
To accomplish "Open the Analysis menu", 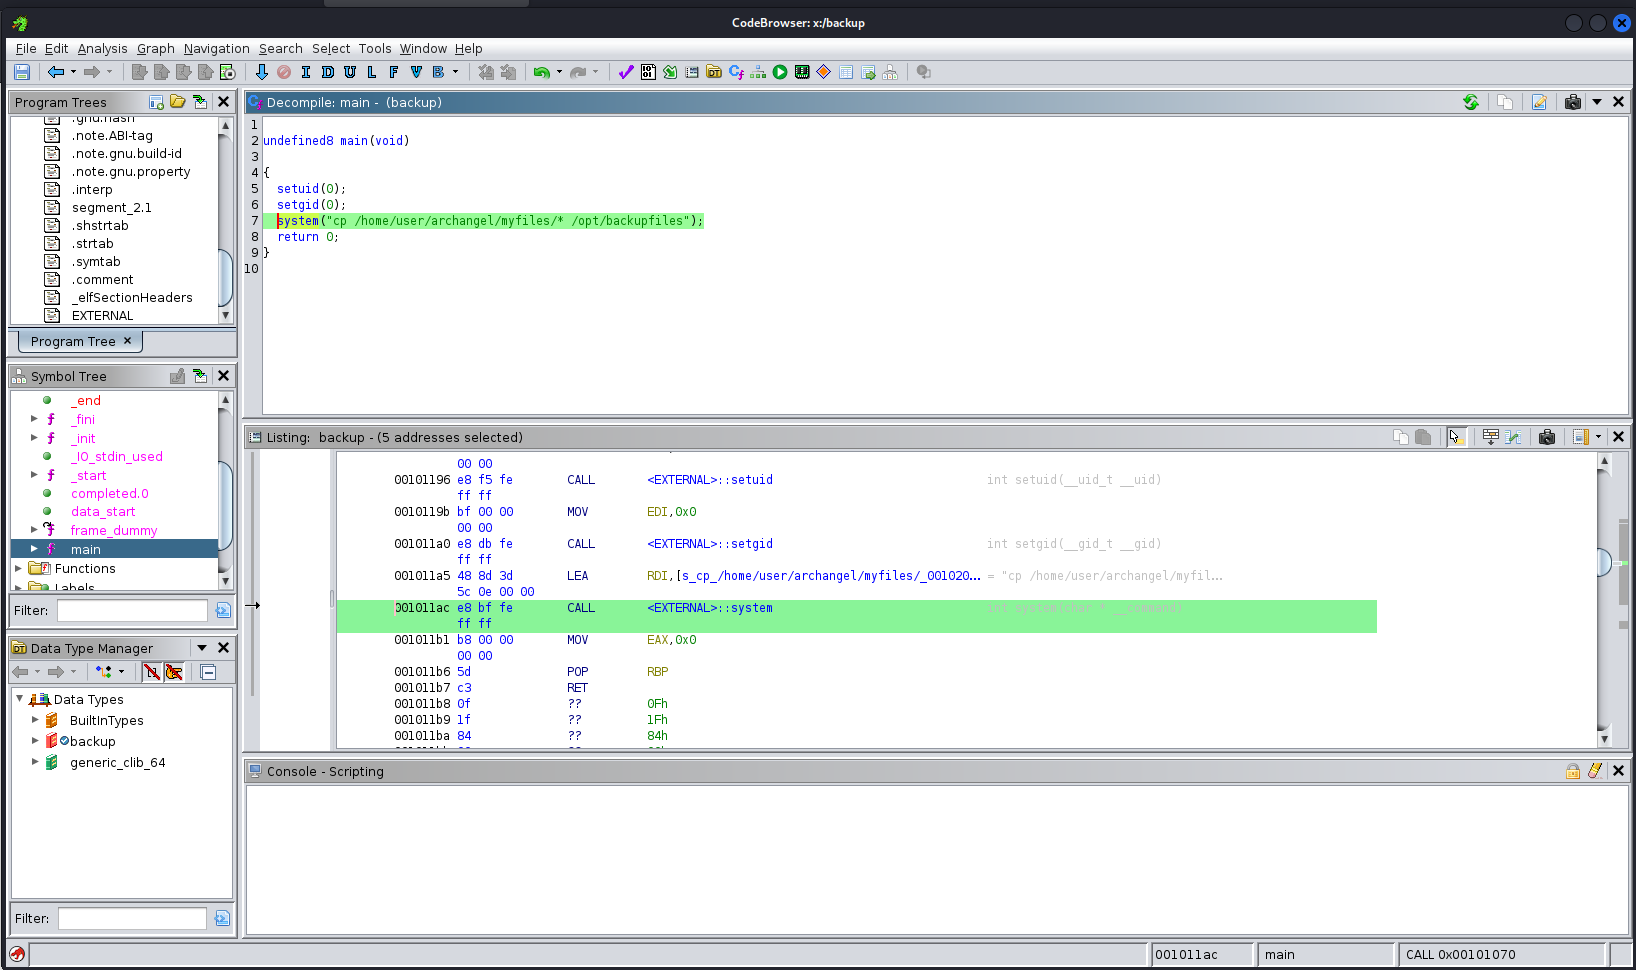I will pyautogui.click(x=102, y=48).
